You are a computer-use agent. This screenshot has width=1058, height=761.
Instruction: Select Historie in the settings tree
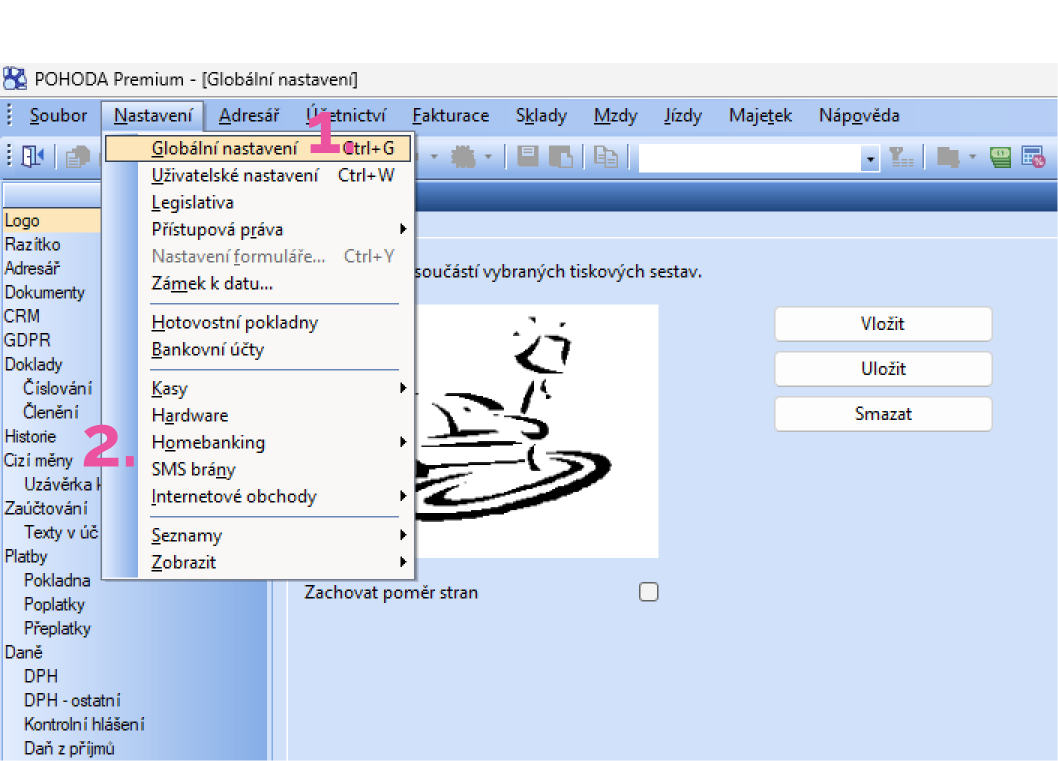30,436
